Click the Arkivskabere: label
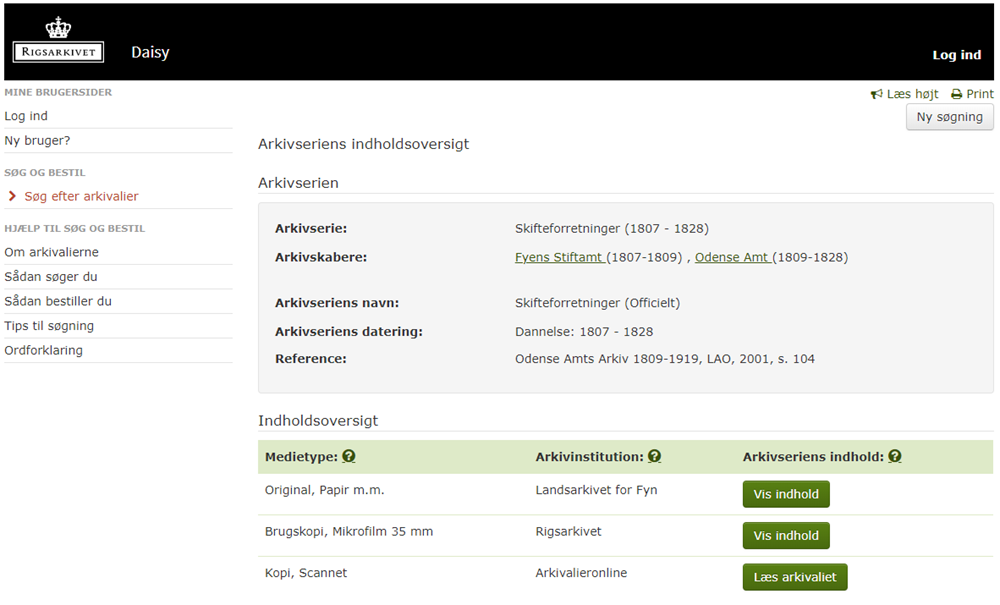Image resolution: width=1000 pixels, height=605 pixels. (321, 258)
